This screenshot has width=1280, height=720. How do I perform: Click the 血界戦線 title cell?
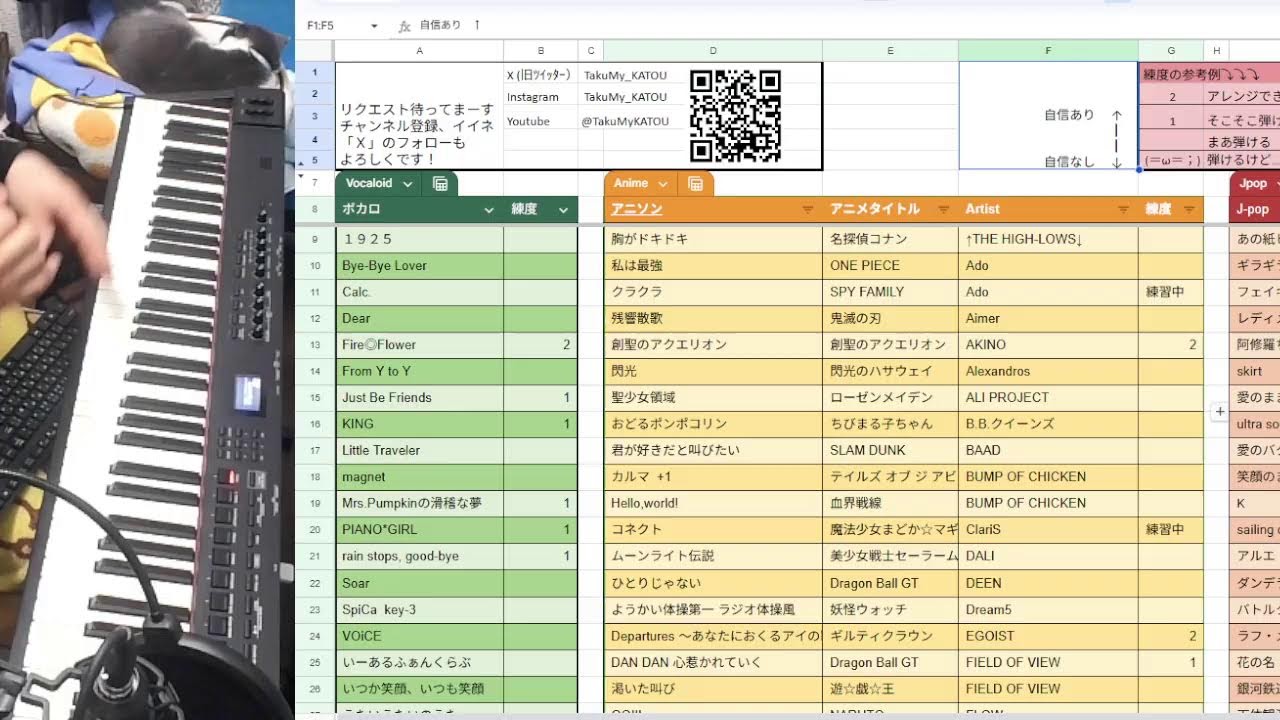890,503
